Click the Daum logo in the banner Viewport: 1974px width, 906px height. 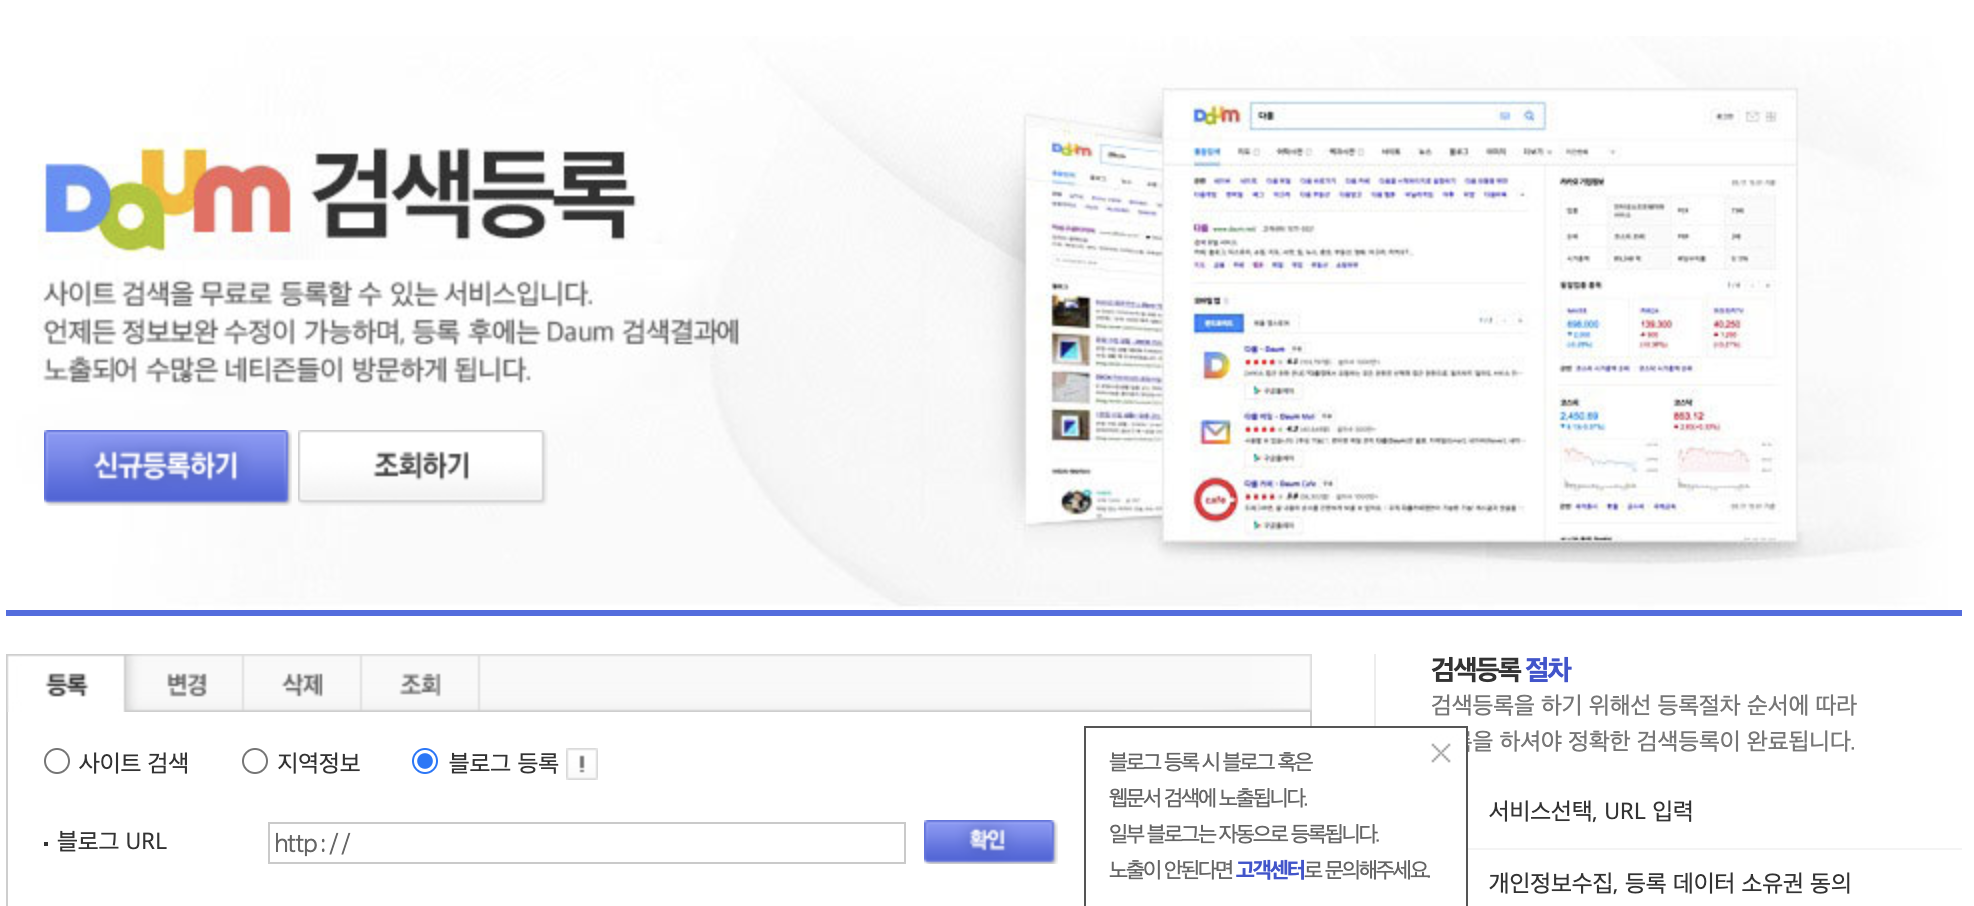point(168,199)
